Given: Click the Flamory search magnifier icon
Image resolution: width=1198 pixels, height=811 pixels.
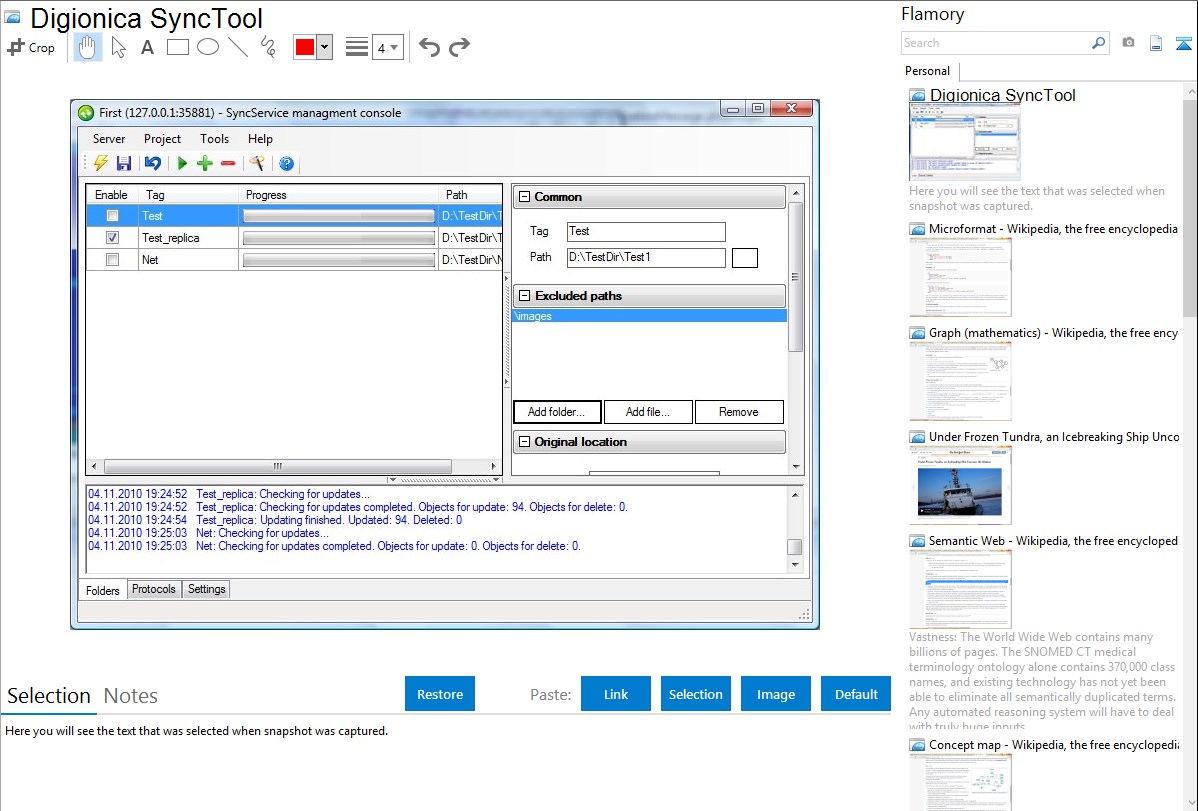Looking at the screenshot, I should coord(1098,43).
